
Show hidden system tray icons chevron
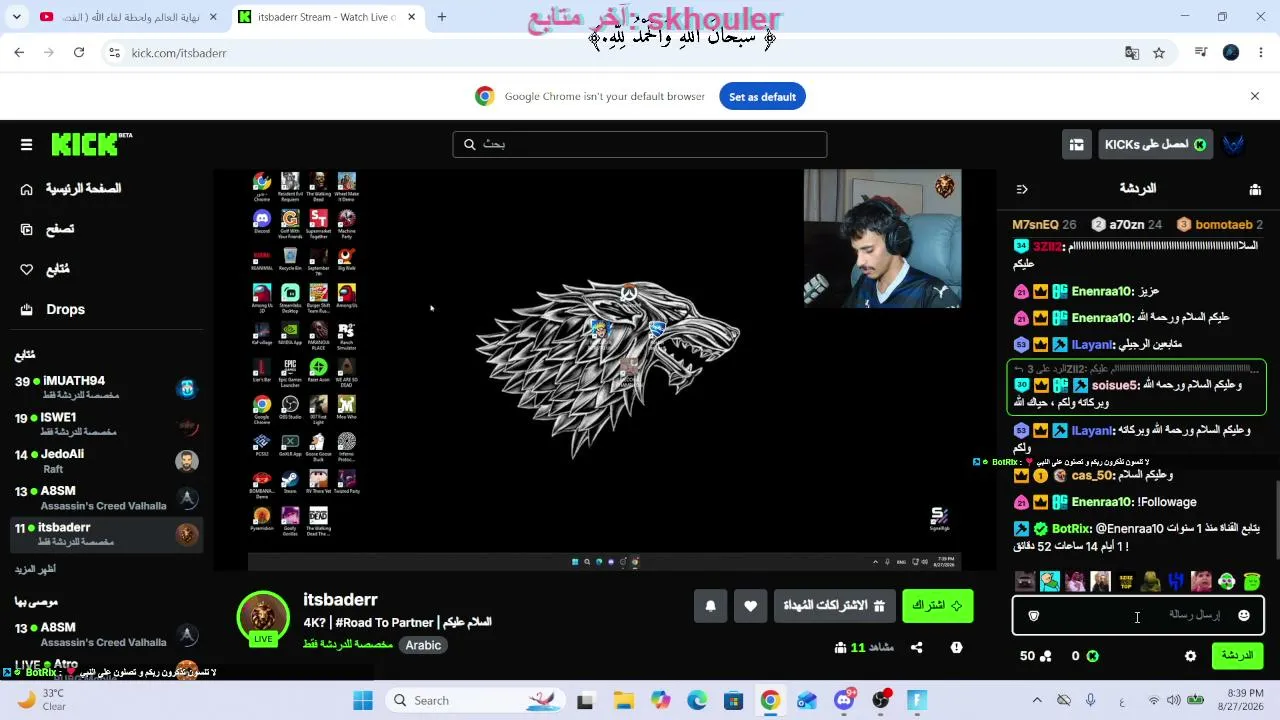click(x=1037, y=700)
